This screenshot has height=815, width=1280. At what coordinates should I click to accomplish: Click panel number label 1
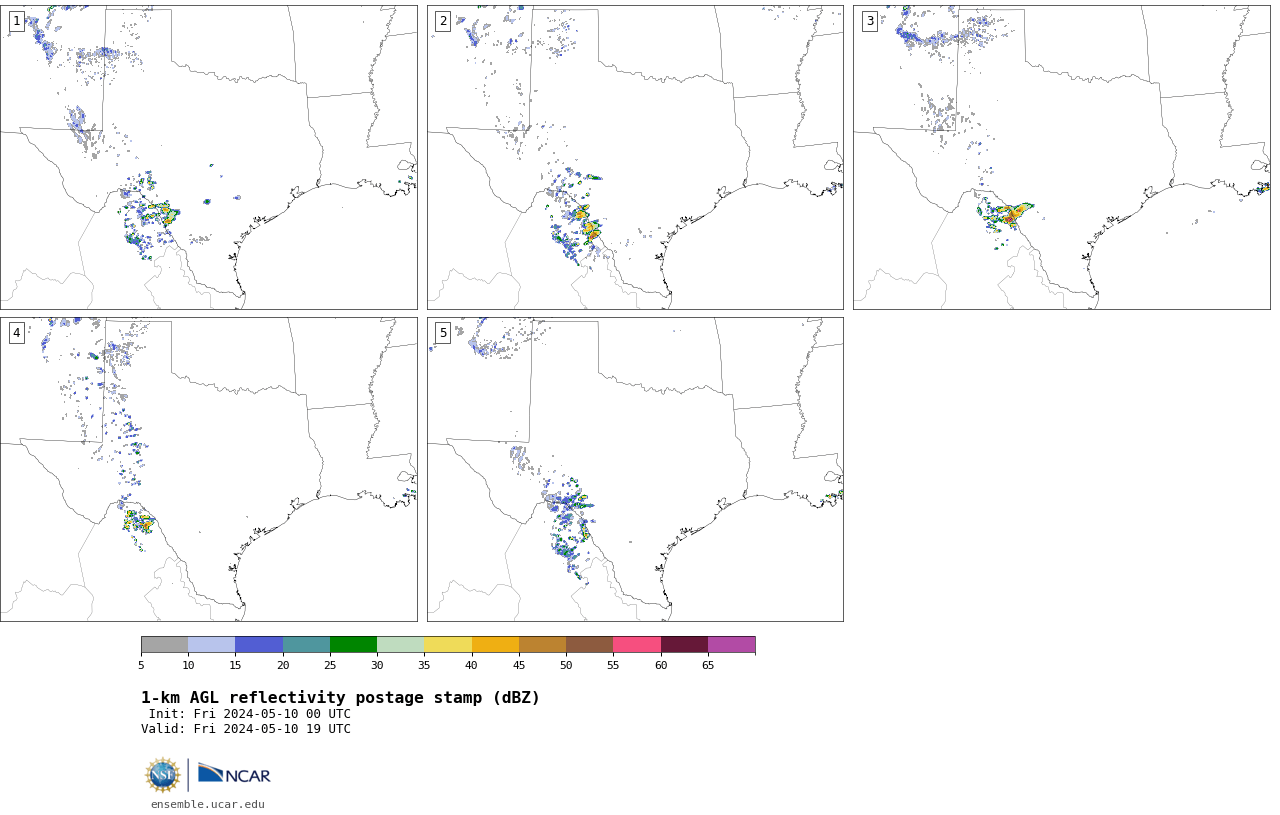click(17, 21)
